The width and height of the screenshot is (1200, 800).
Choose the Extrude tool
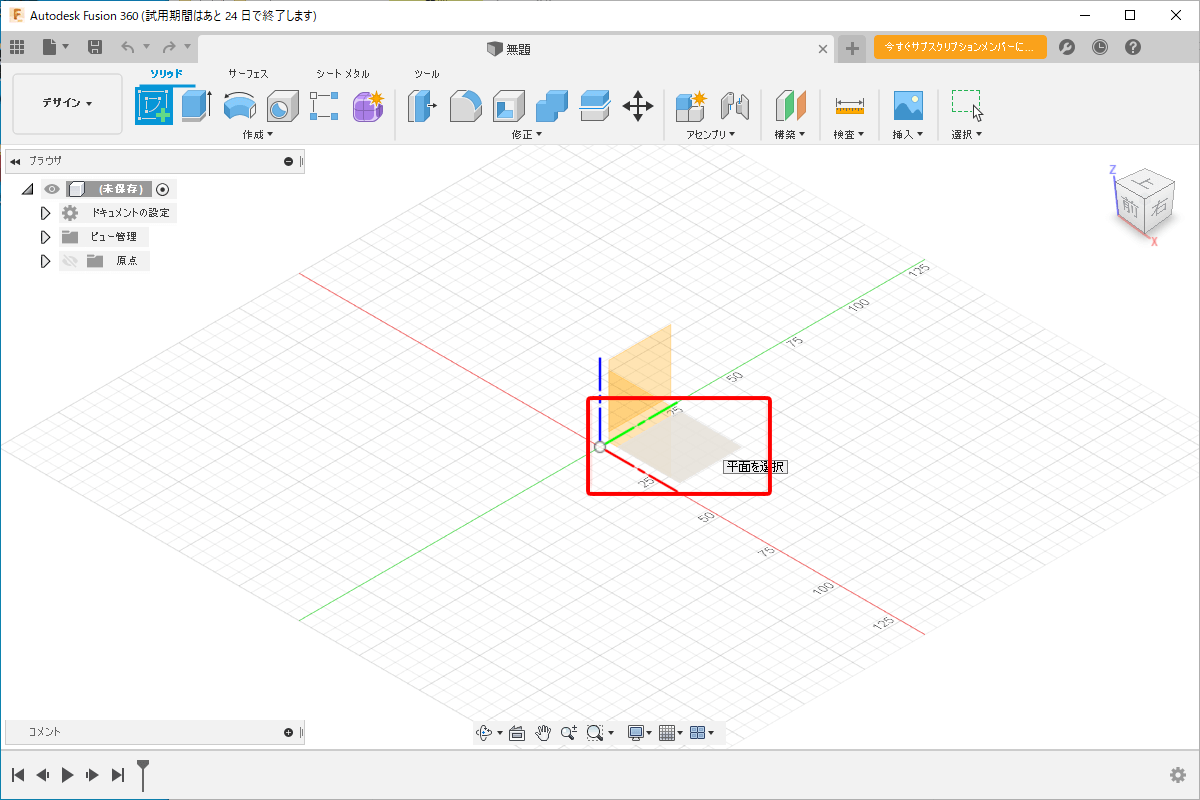click(196, 106)
